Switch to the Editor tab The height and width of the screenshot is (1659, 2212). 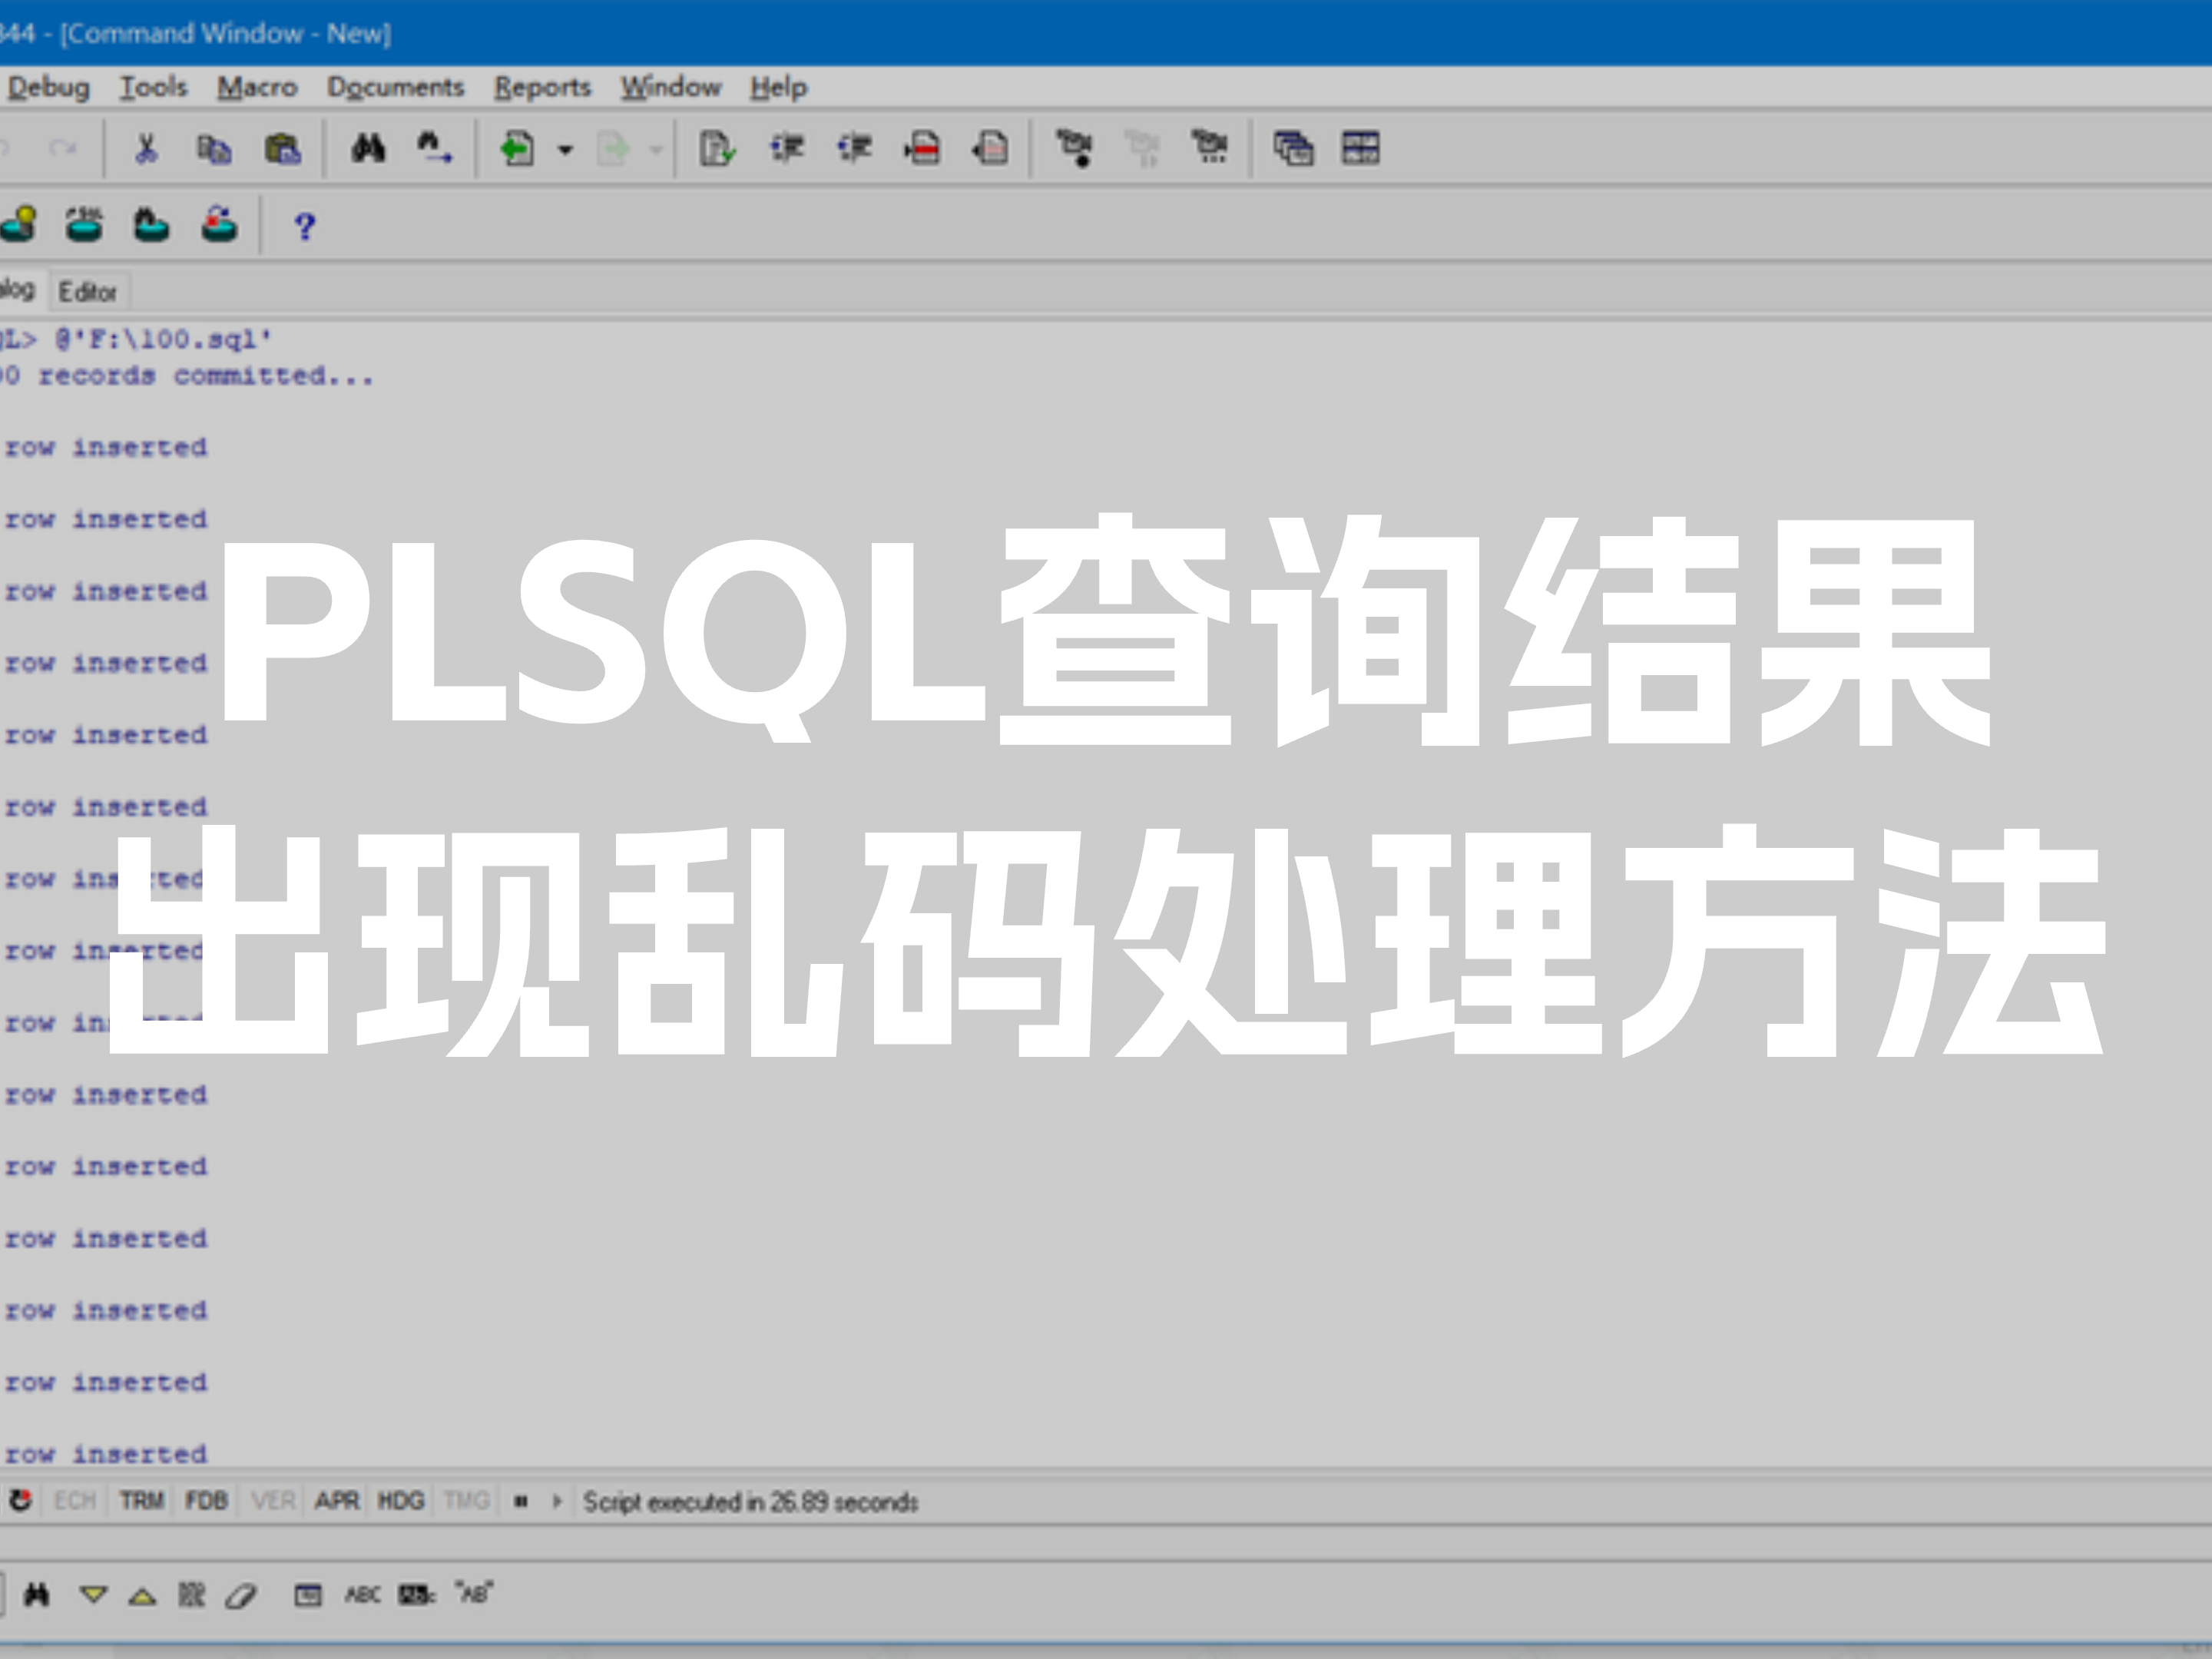(x=88, y=292)
